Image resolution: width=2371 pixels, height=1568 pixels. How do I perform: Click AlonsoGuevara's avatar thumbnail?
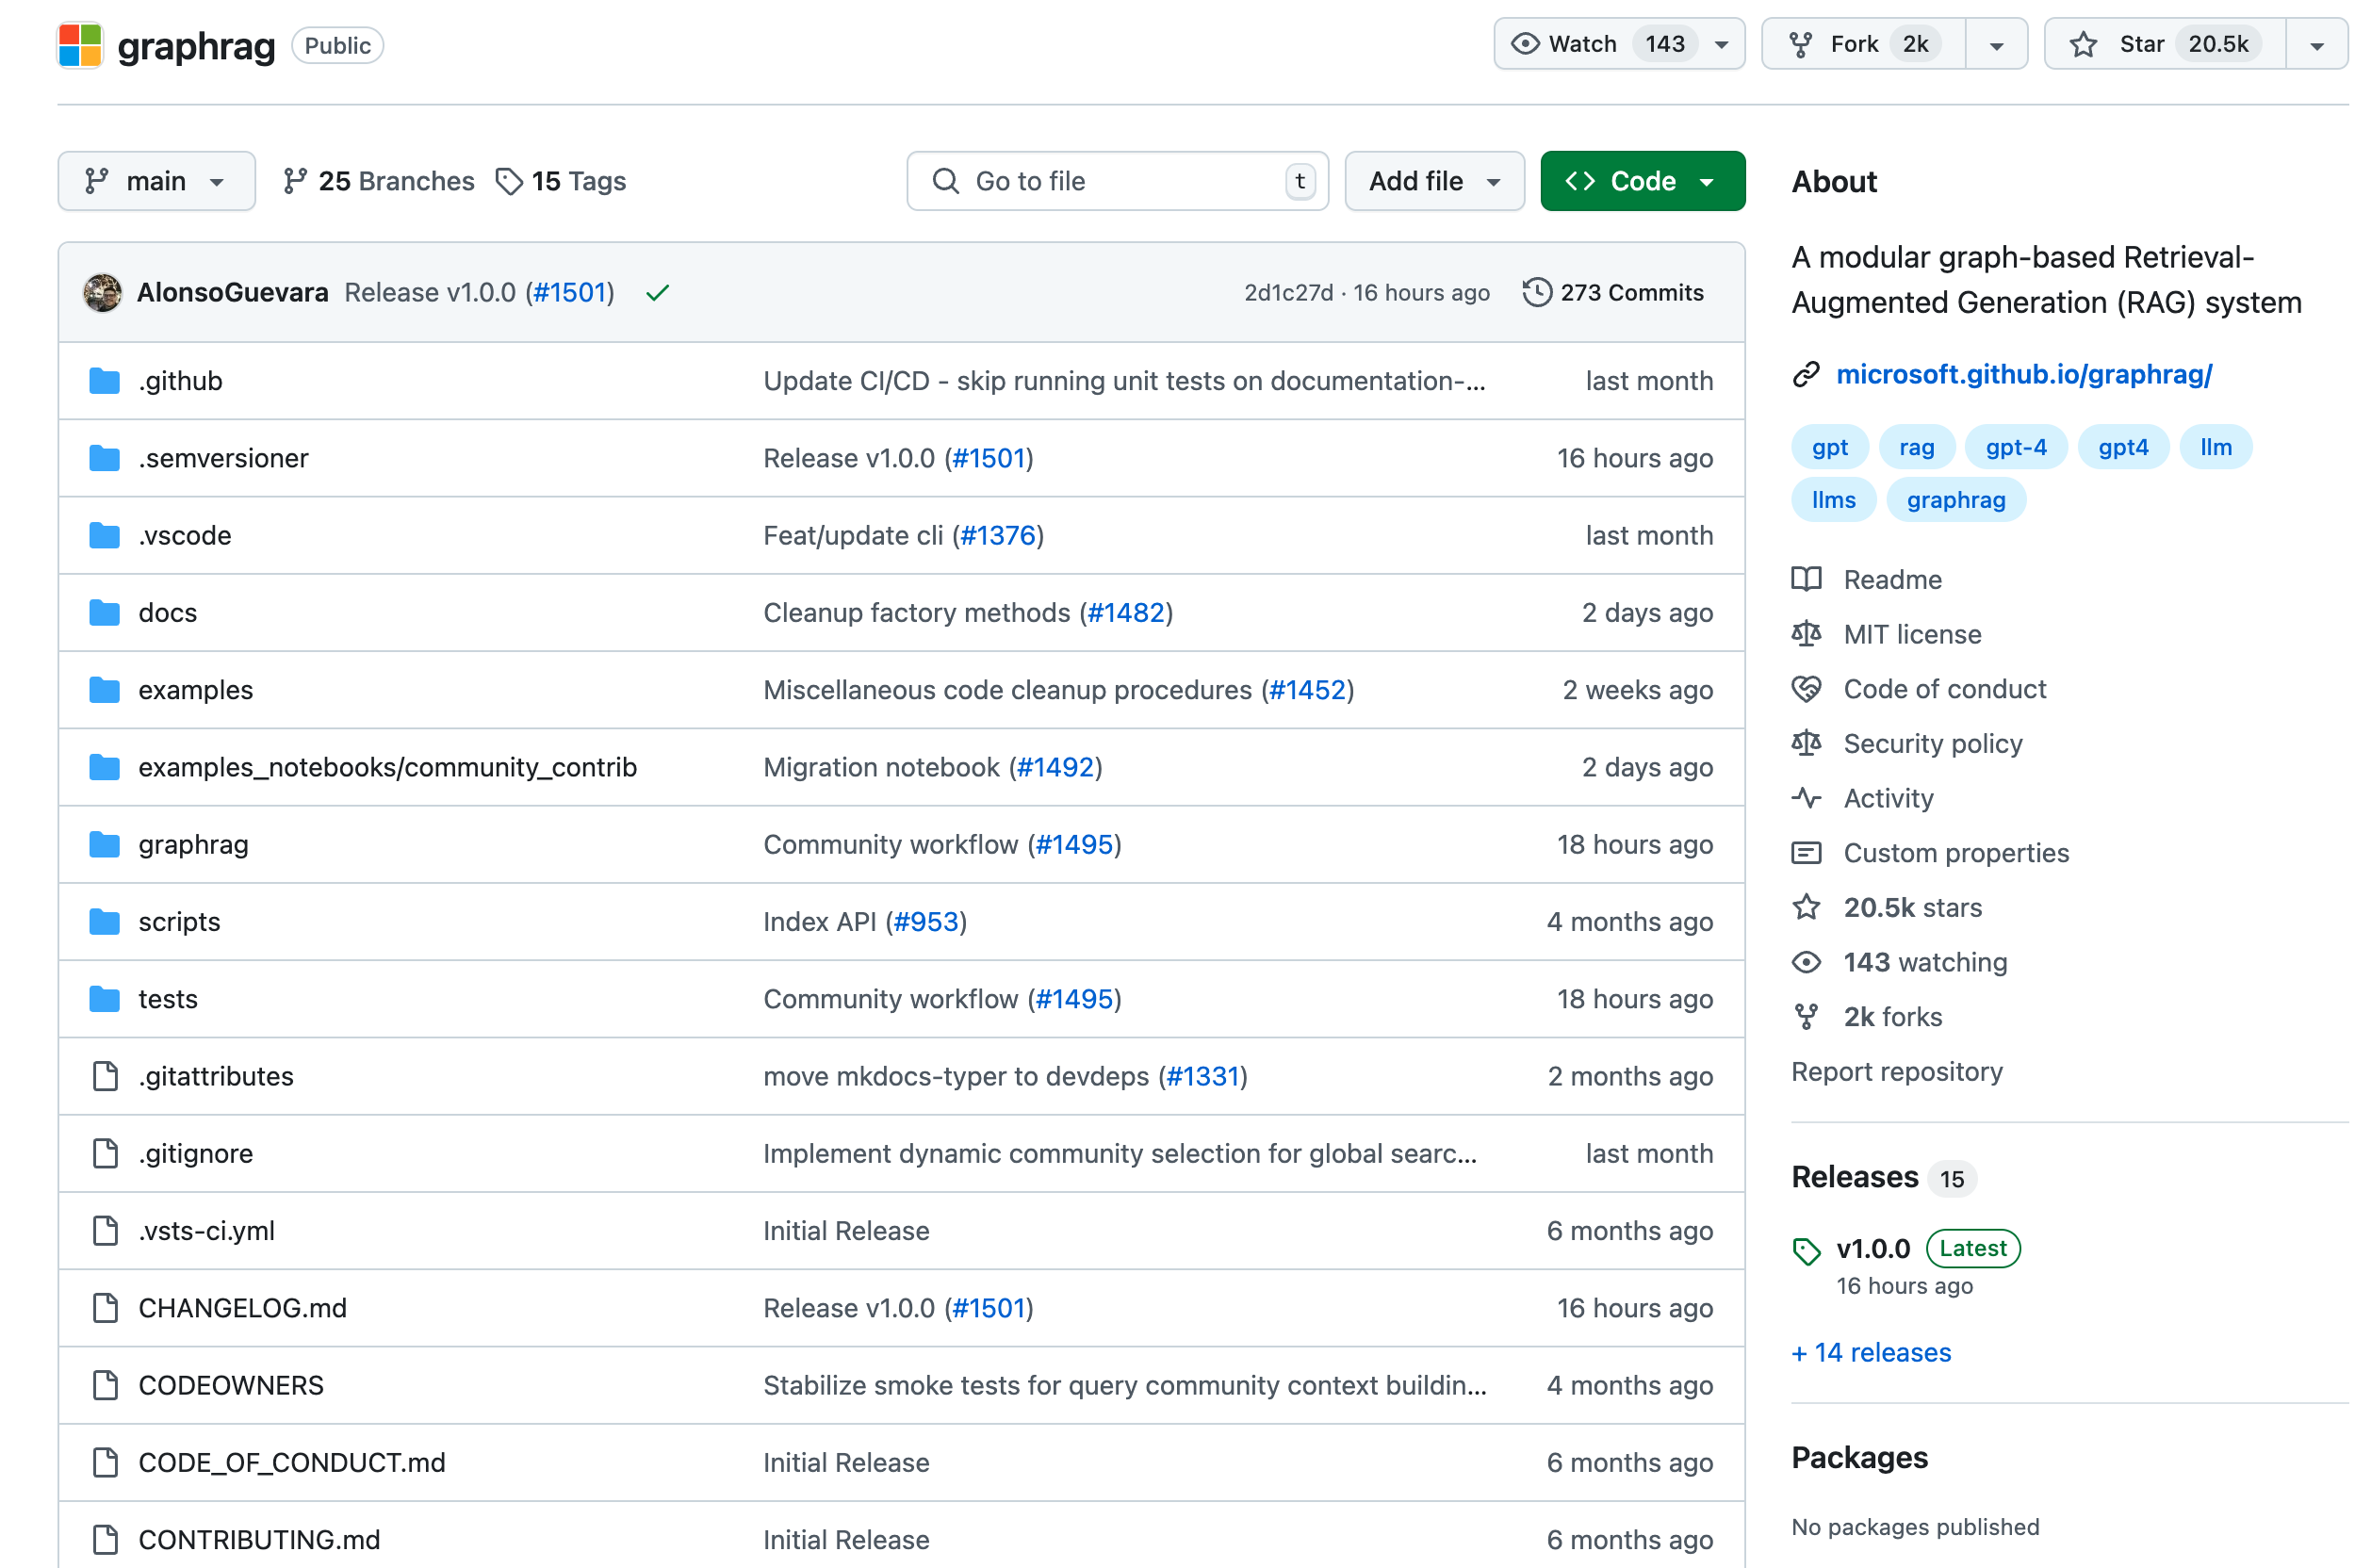click(102, 293)
